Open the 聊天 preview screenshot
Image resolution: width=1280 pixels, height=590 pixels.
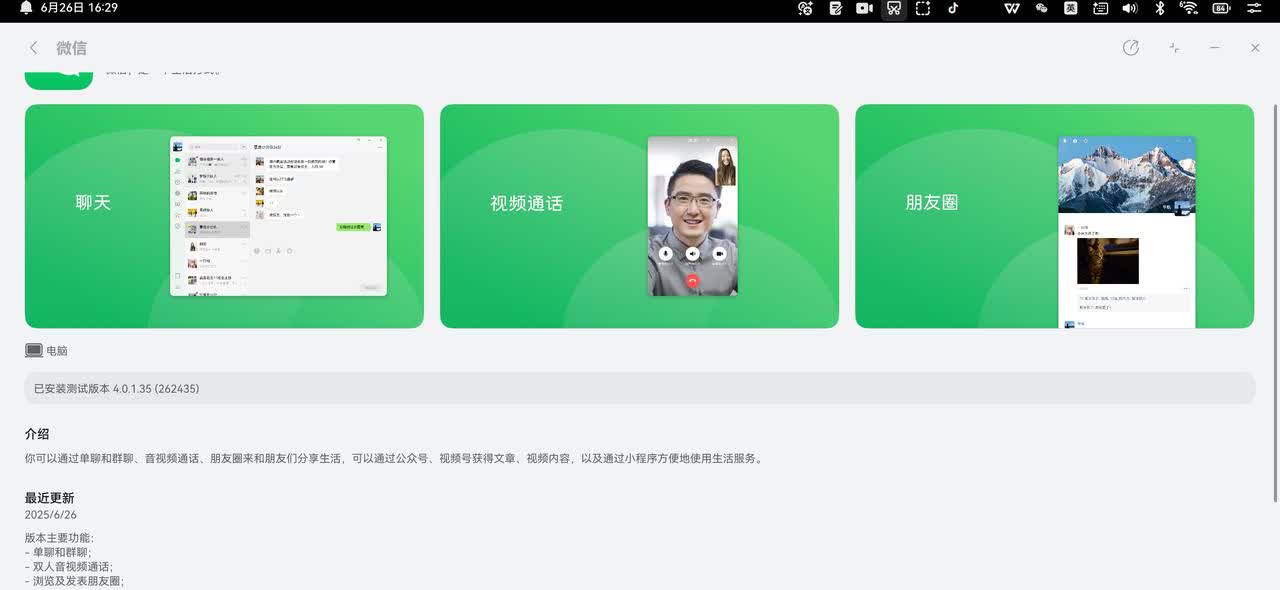point(224,216)
